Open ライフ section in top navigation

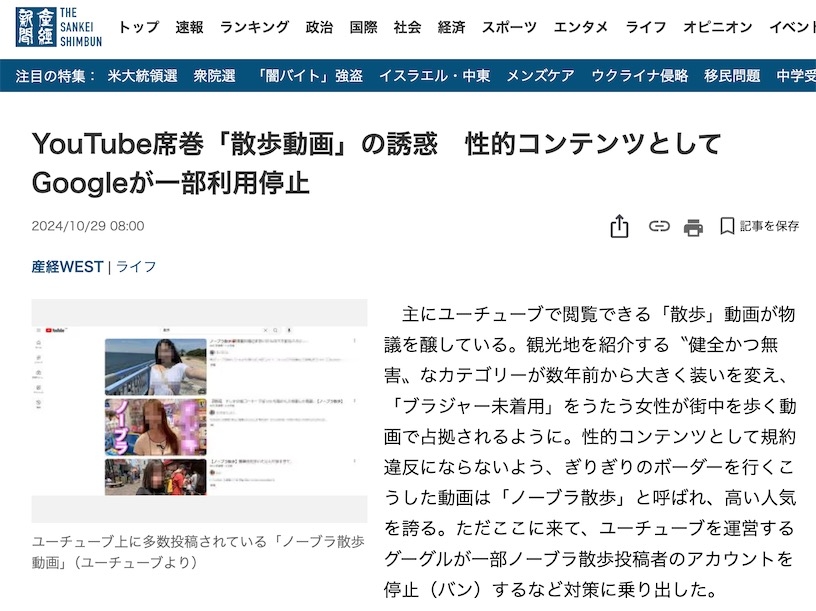[x=645, y=27]
